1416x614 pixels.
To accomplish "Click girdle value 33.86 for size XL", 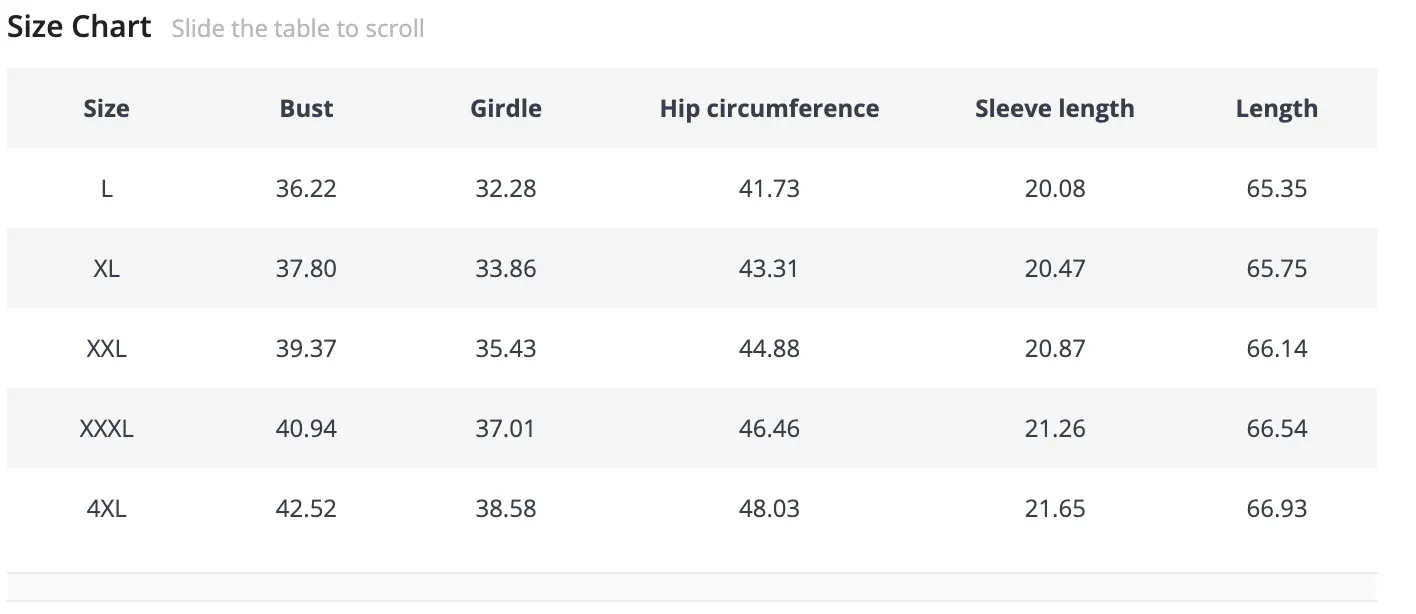I will [x=506, y=268].
